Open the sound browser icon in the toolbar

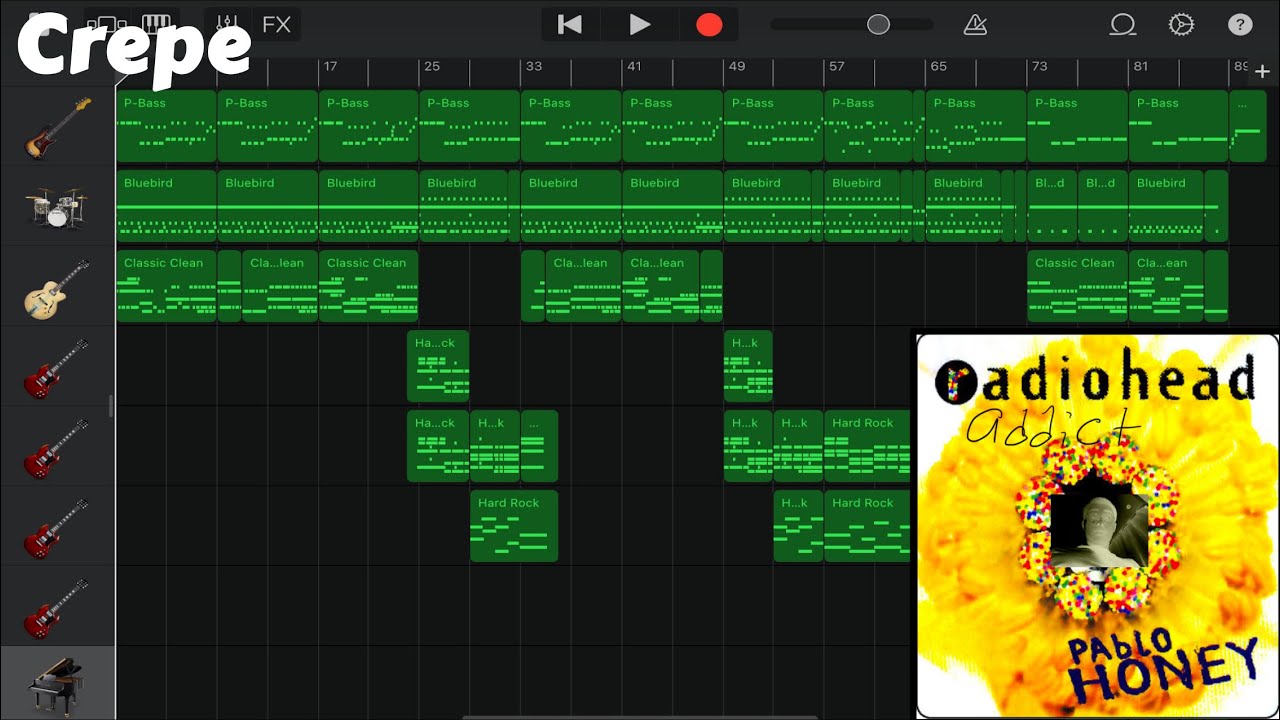(x=104, y=24)
